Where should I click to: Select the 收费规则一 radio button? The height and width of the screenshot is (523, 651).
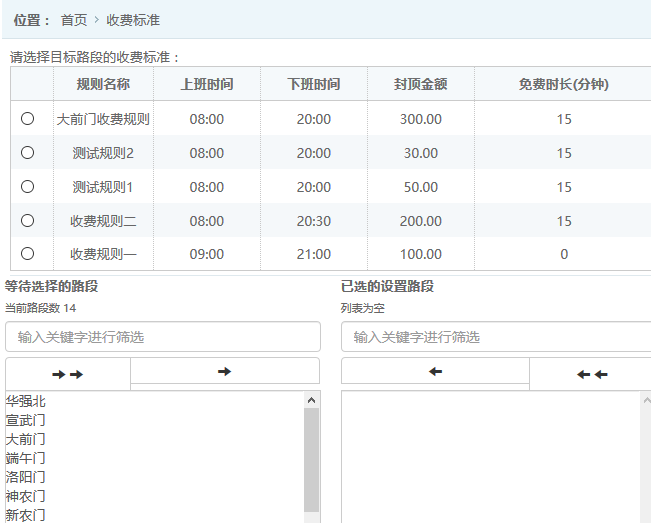point(27,254)
